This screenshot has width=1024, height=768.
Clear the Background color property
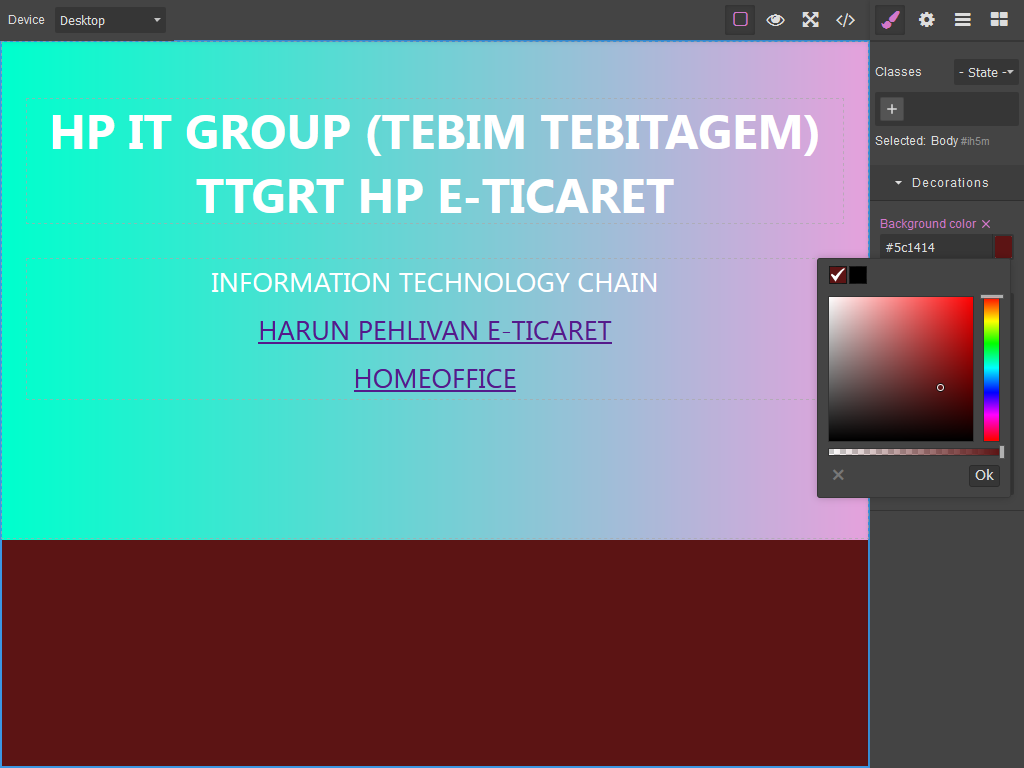986,224
